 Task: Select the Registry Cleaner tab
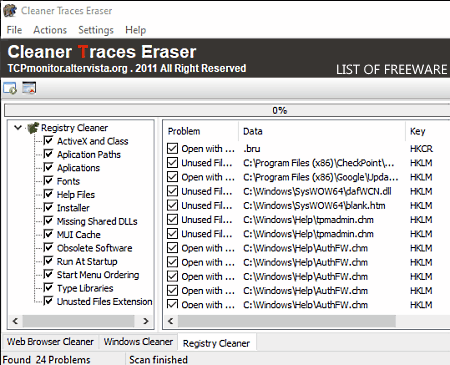pyautogui.click(x=217, y=343)
